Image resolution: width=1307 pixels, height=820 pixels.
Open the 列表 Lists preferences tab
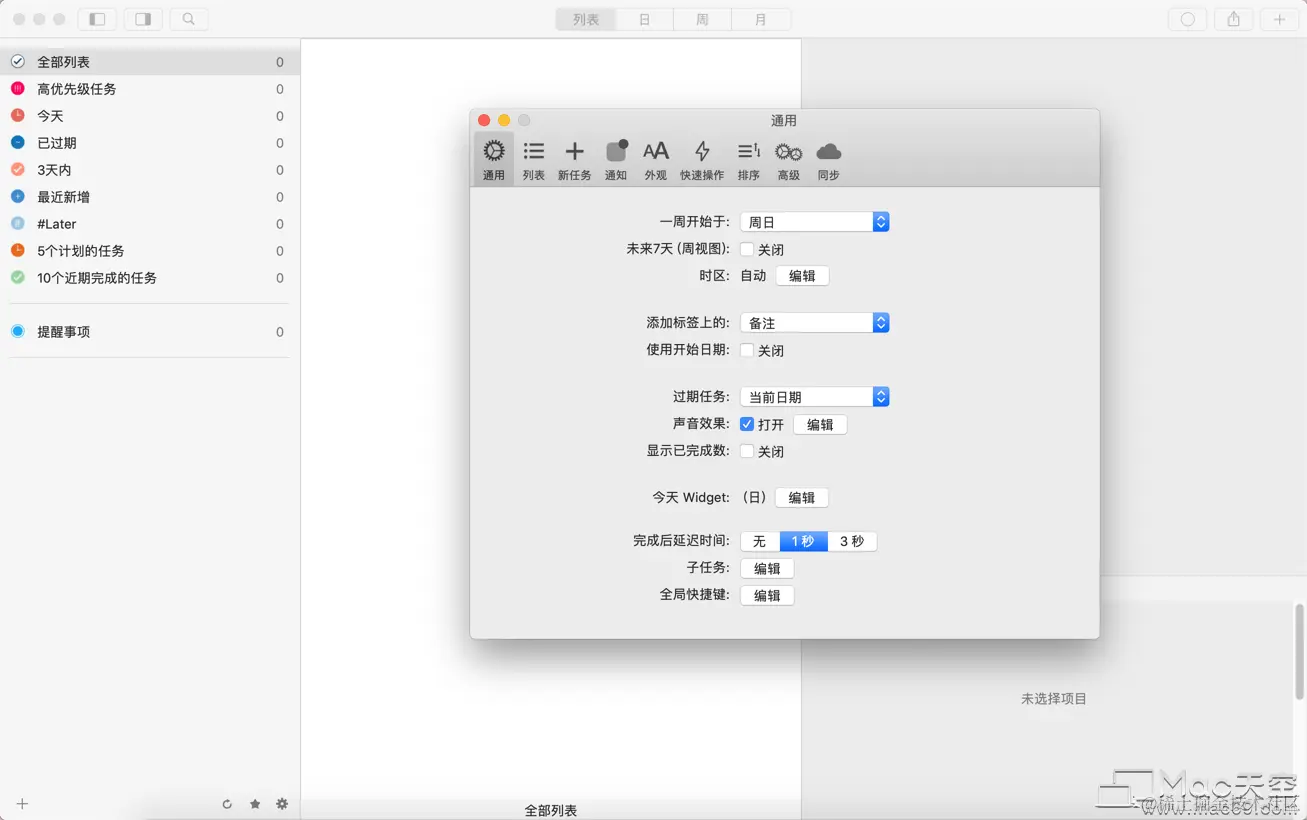point(534,159)
